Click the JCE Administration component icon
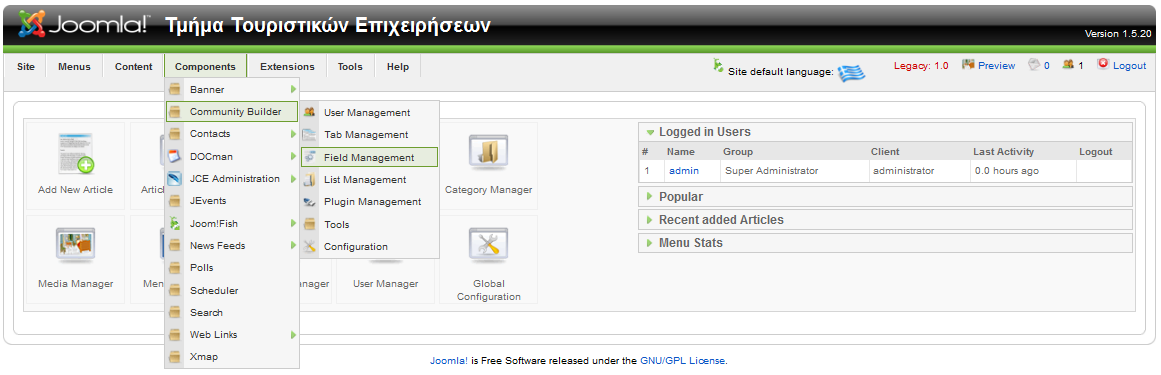Image resolution: width=1161 pixels, height=375 pixels. [175, 179]
